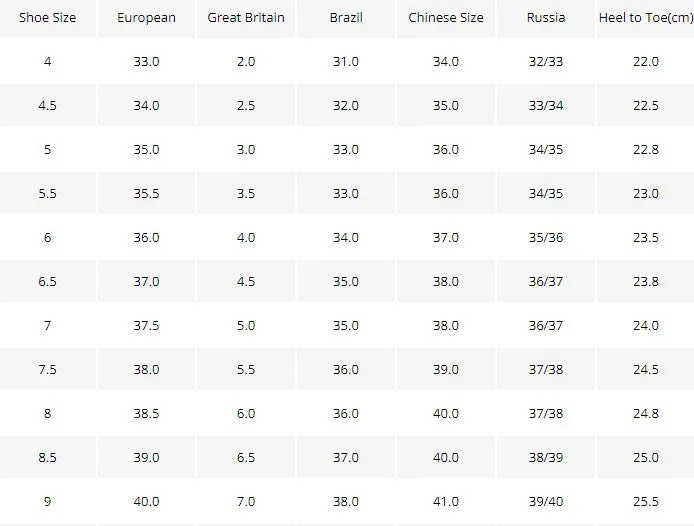This screenshot has height=526, width=694.
Task: Select Brazil value 31.0
Action: [346, 62]
